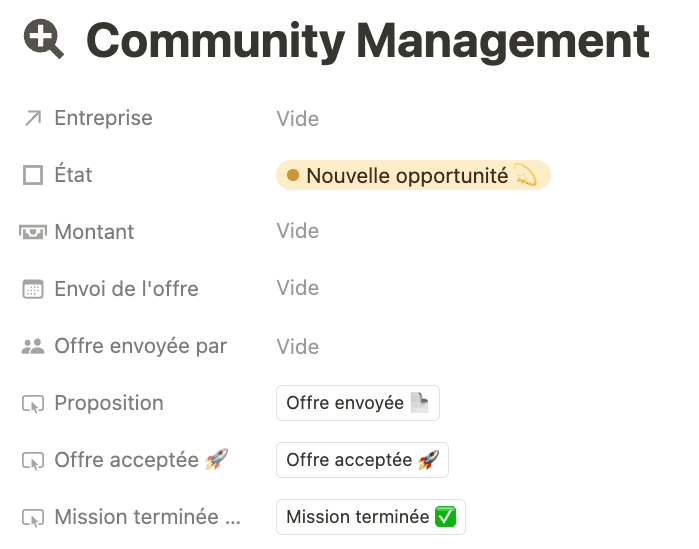Screen dimensions: 699x549
Task: Click the button icon beside Proposition
Action: (x=33, y=404)
